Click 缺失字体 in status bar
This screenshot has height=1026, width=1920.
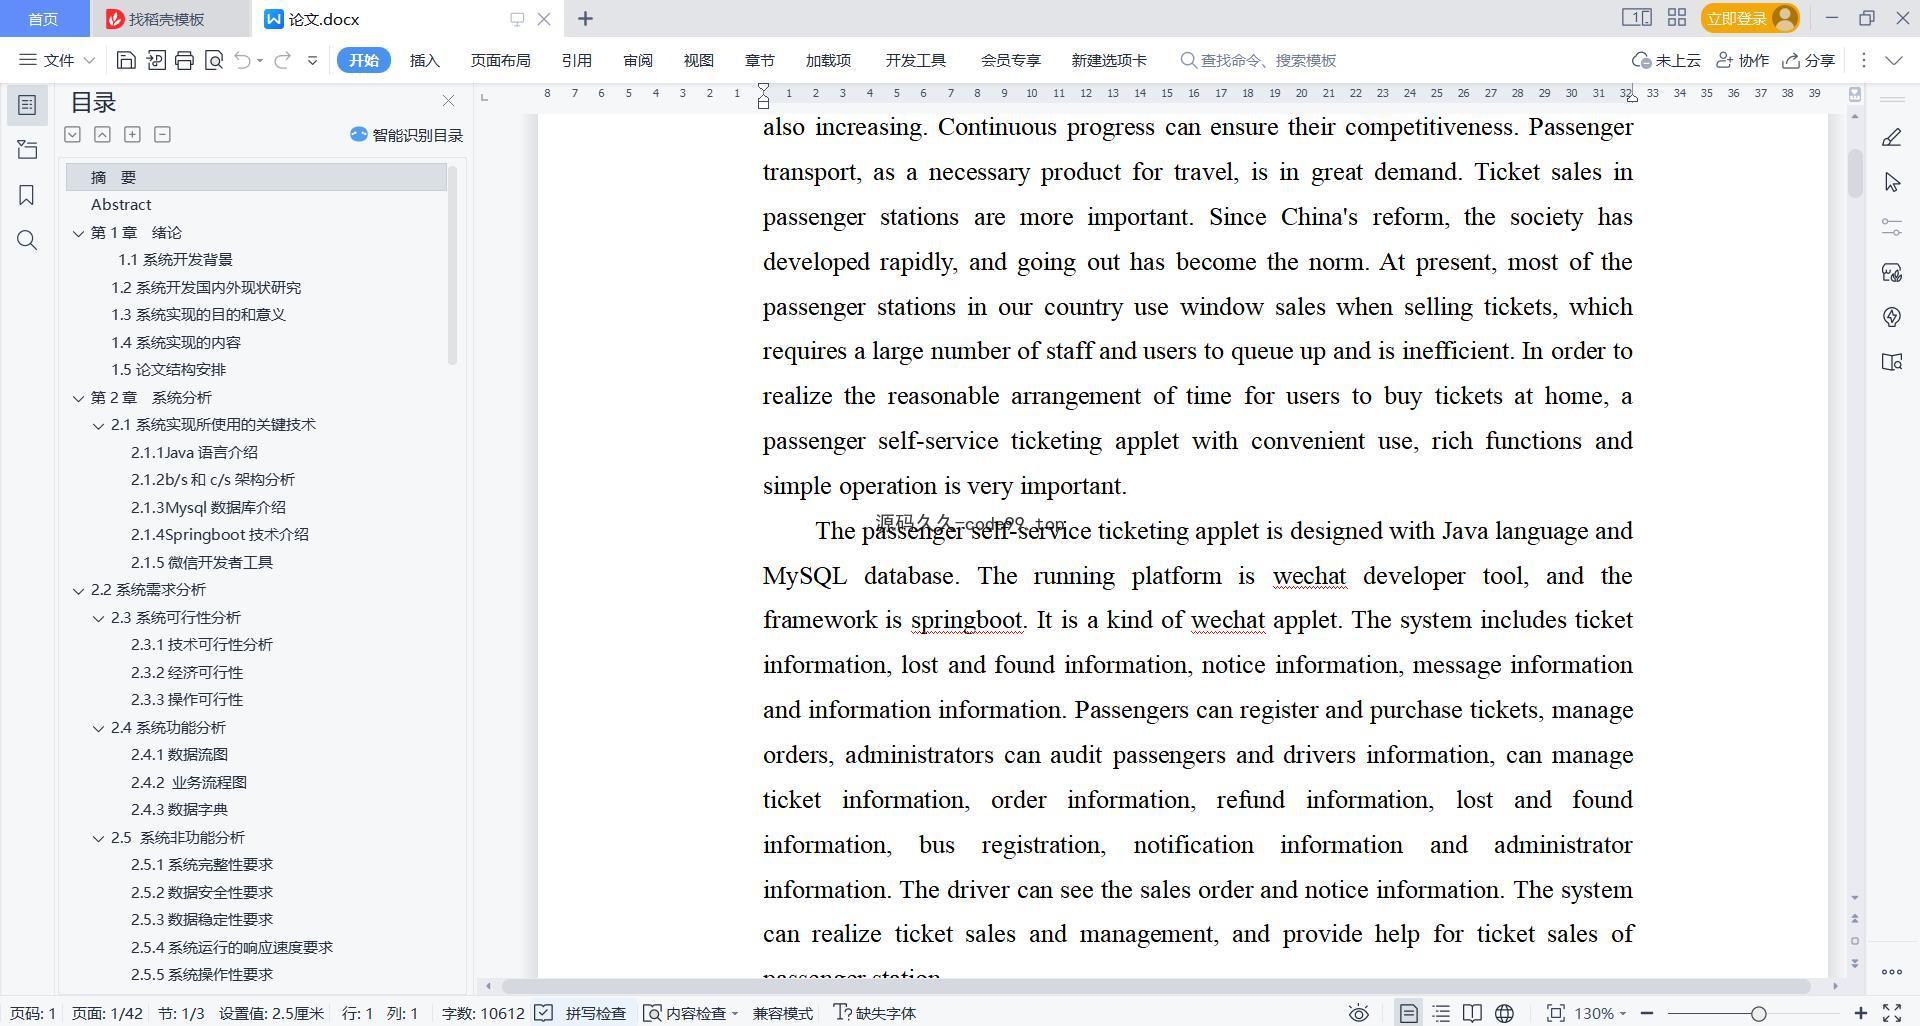(x=875, y=1013)
